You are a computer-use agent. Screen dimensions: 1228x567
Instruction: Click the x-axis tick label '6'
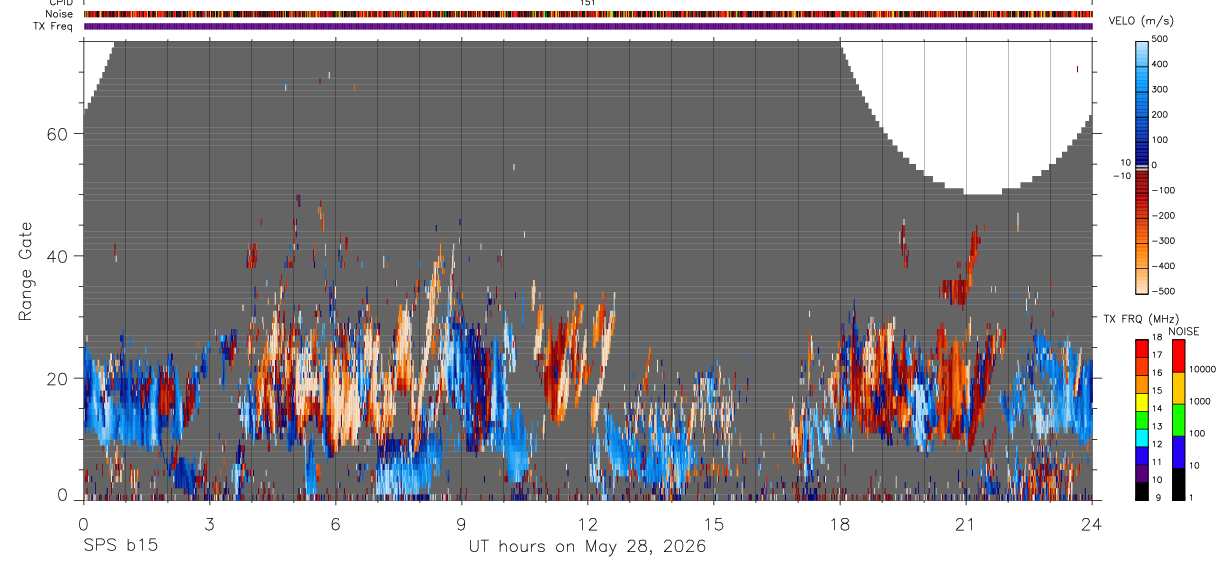[x=336, y=524]
